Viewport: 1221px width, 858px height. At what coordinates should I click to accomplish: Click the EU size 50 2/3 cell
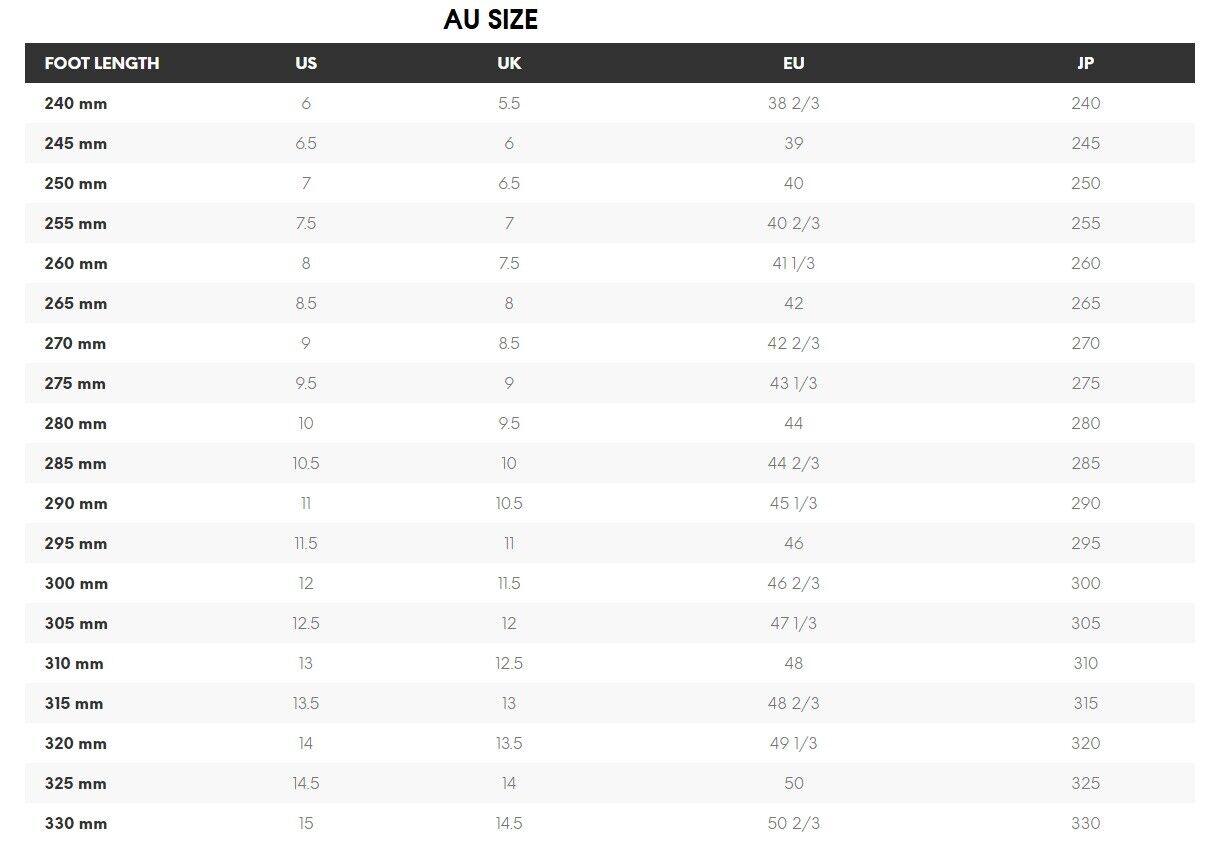(793, 823)
